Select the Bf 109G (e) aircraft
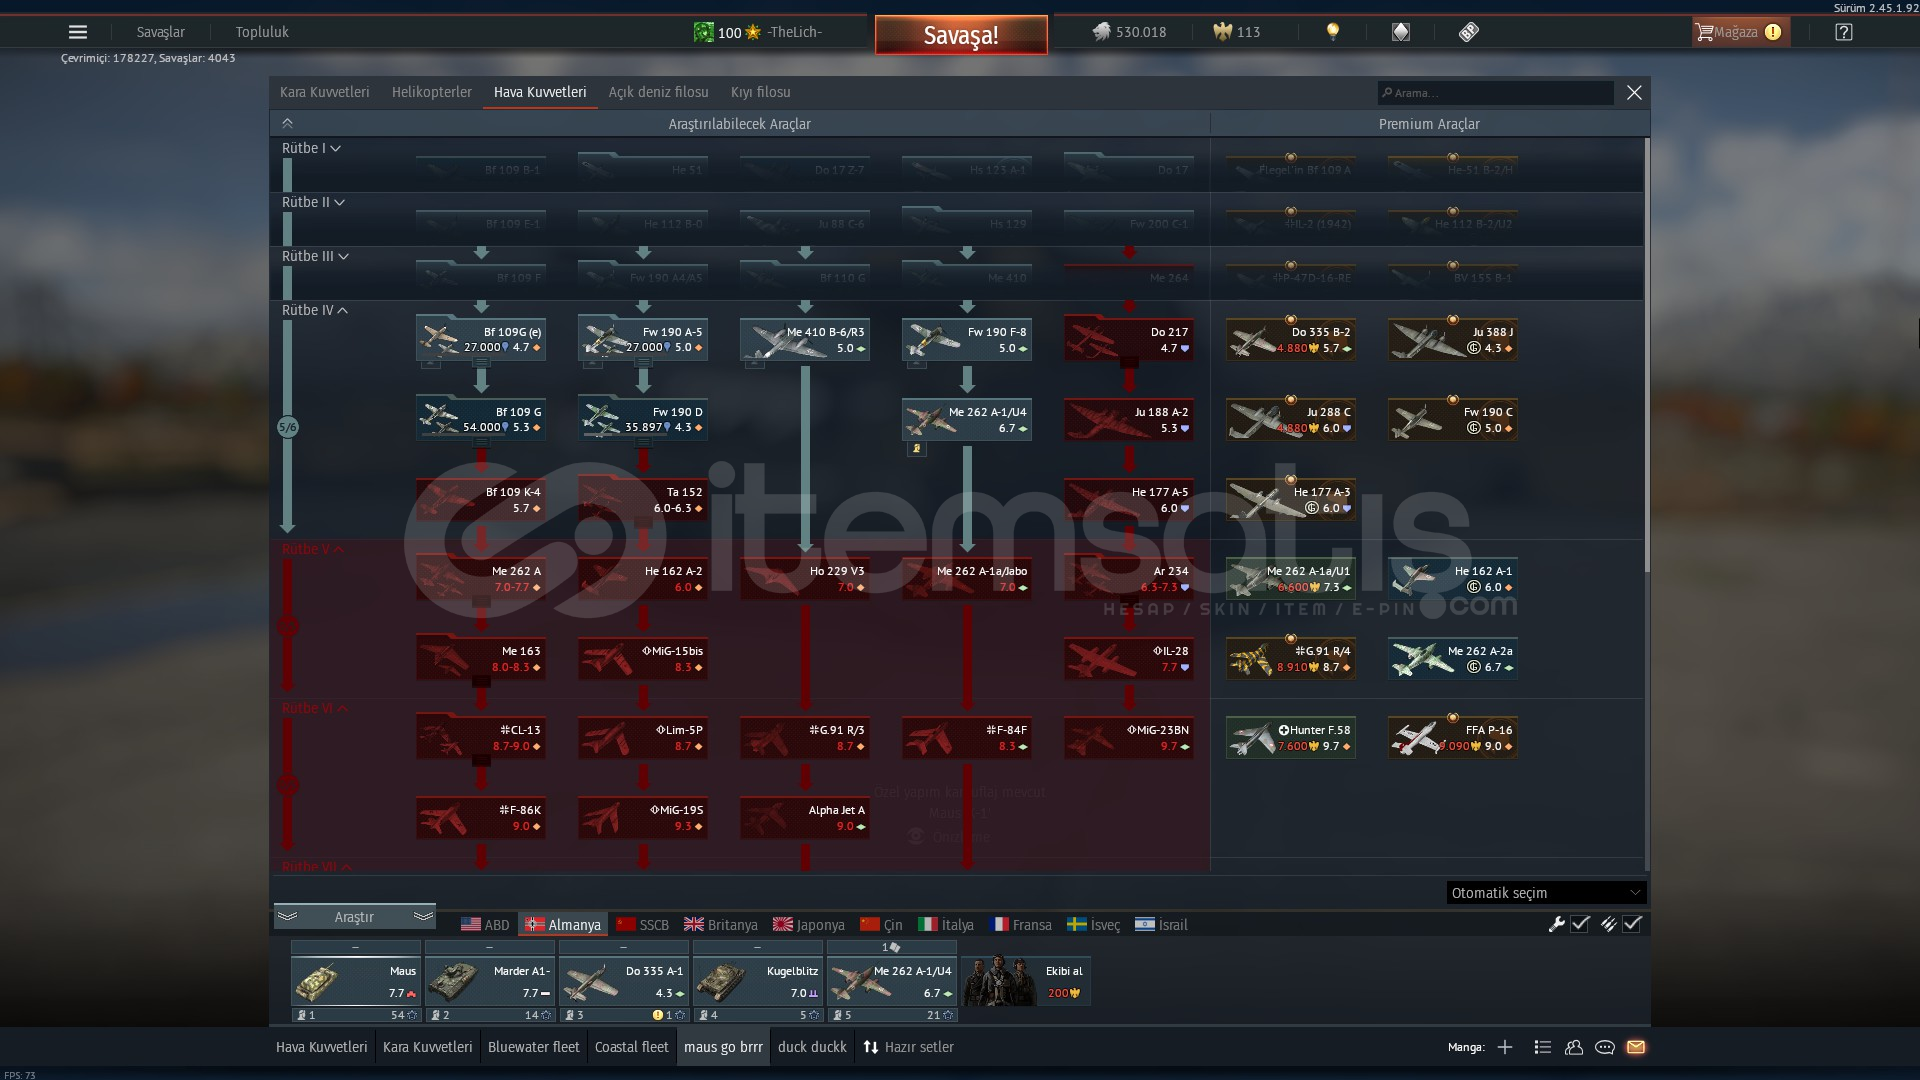Viewport: 1920px width, 1080px height. point(481,340)
